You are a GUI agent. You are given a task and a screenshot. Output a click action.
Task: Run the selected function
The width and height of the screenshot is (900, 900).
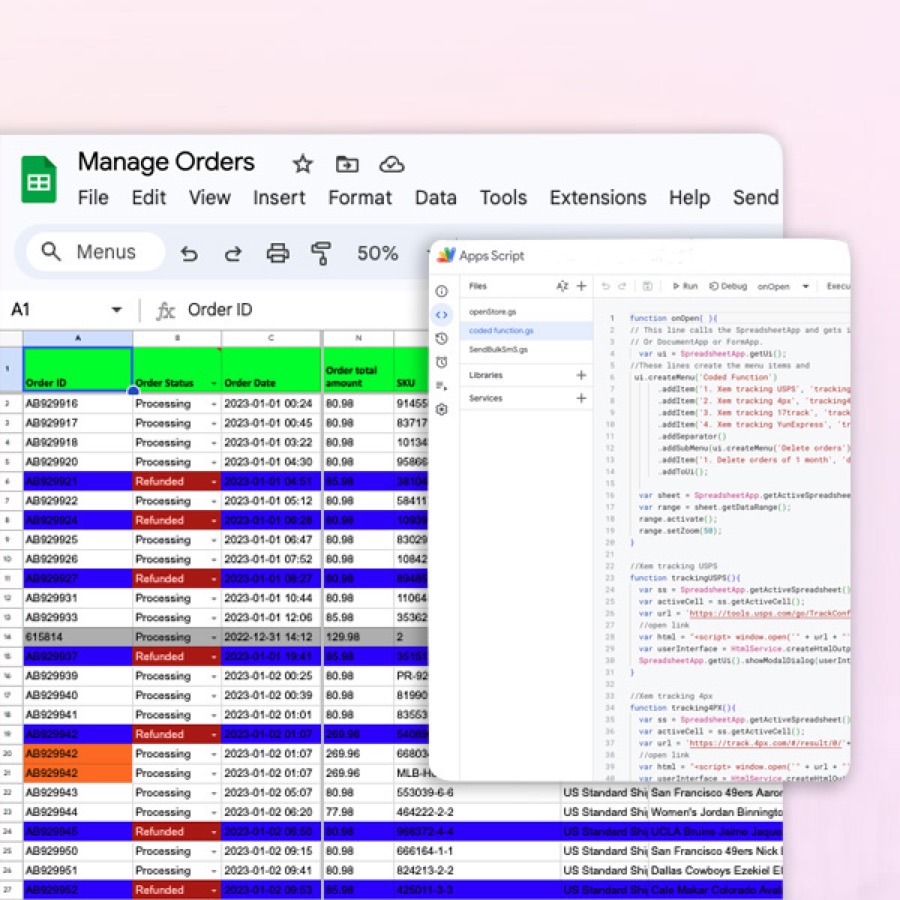point(685,286)
